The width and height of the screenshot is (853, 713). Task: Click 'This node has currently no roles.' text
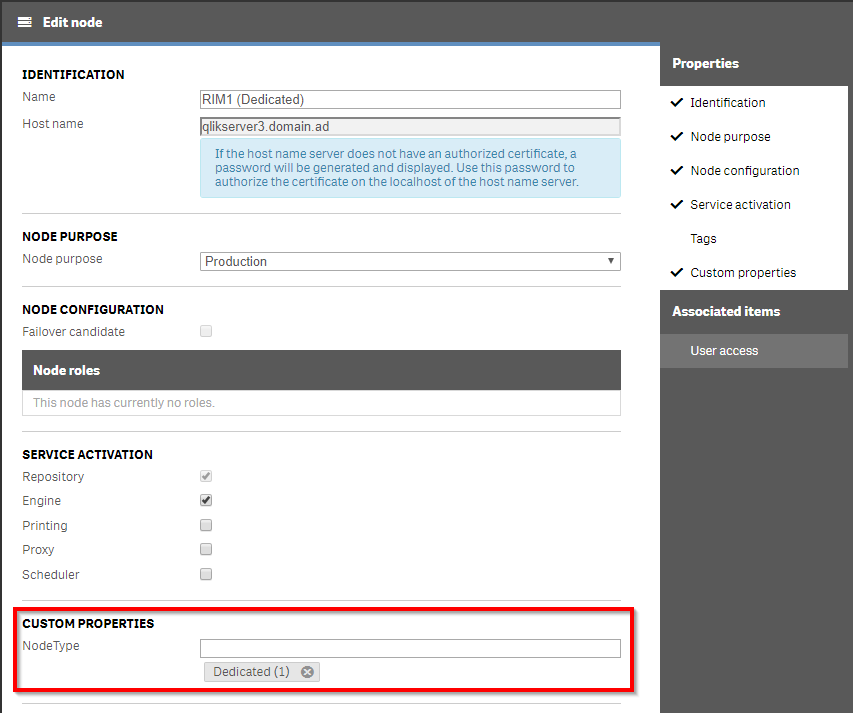(x=123, y=403)
